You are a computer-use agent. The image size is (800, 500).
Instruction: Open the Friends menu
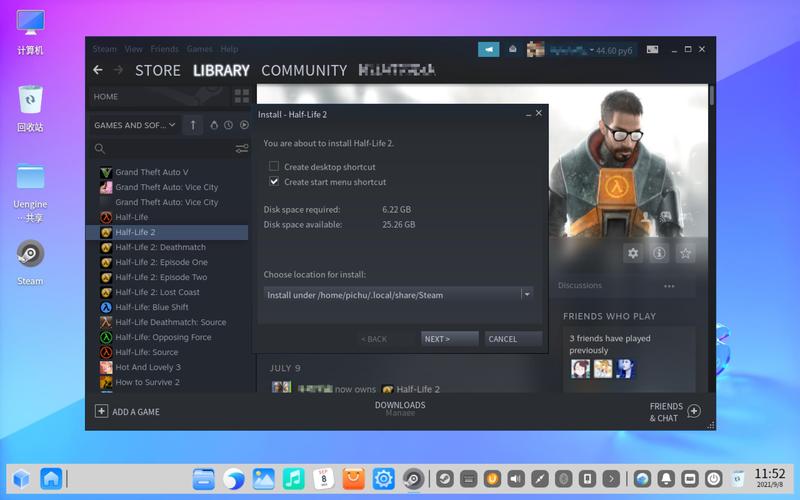[164, 49]
